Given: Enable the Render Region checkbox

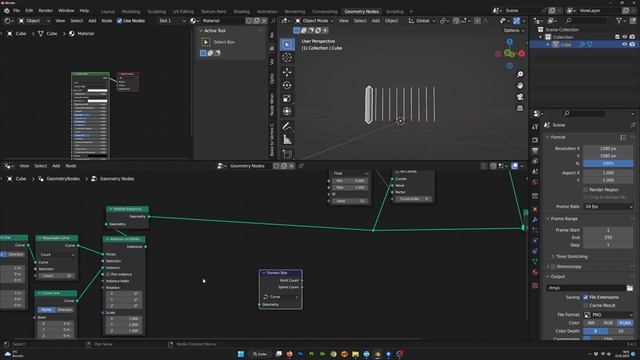Looking at the screenshot, I should 586,190.
